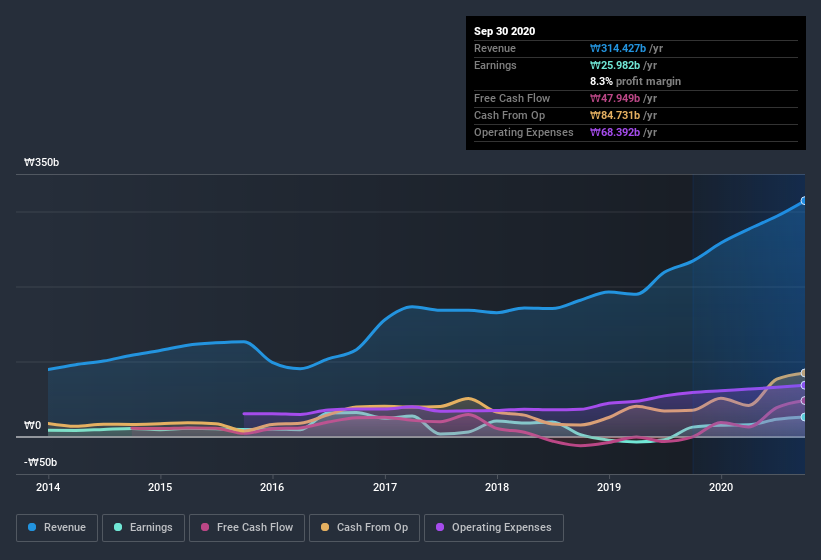This screenshot has width=821, height=560.
Task: Click the Sep 30 2020 tooltip date
Action: [x=505, y=31]
